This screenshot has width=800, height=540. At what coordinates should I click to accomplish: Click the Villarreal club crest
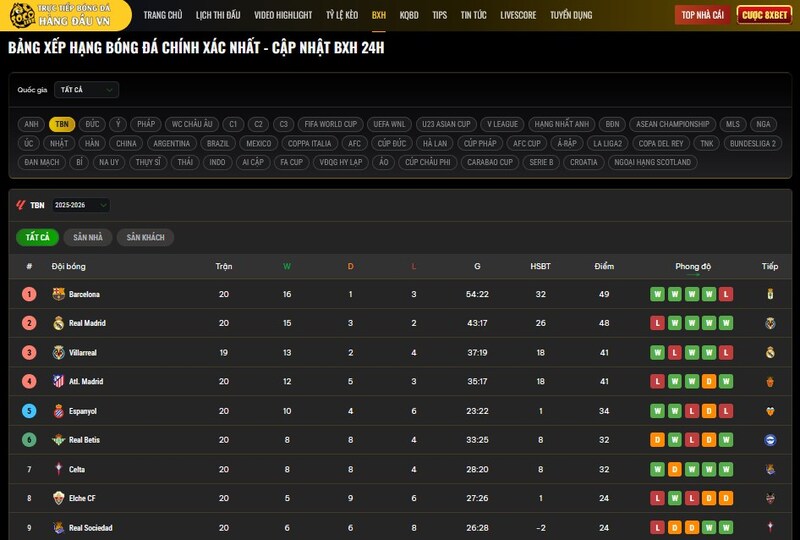pos(58,352)
